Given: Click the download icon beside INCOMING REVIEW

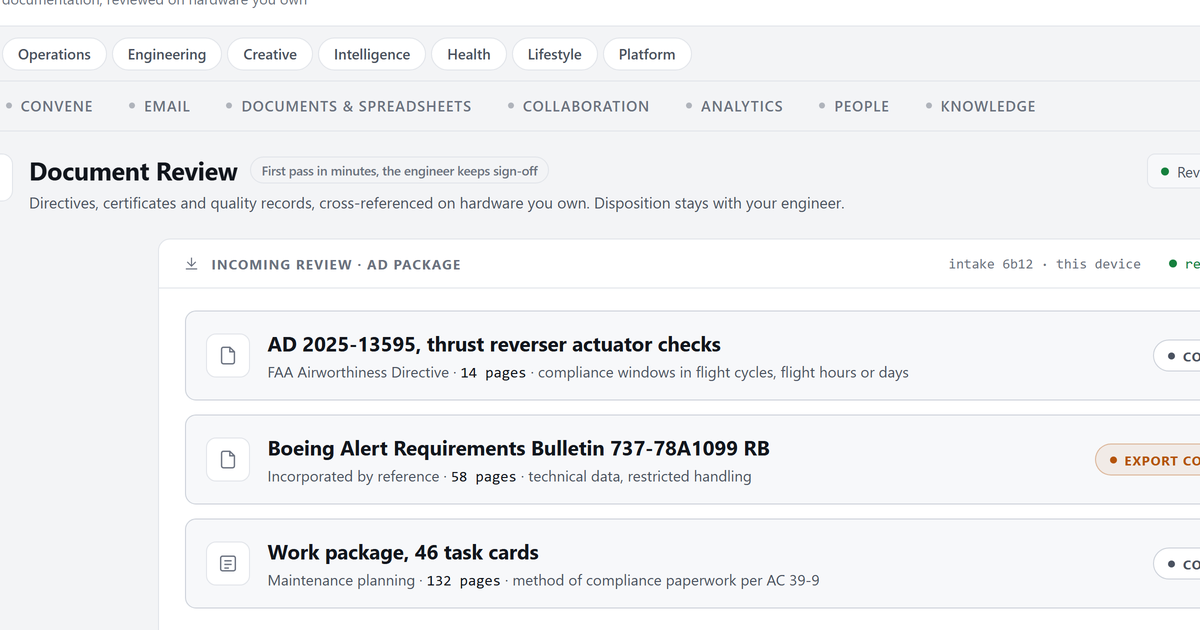Looking at the screenshot, I should click(x=191, y=264).
